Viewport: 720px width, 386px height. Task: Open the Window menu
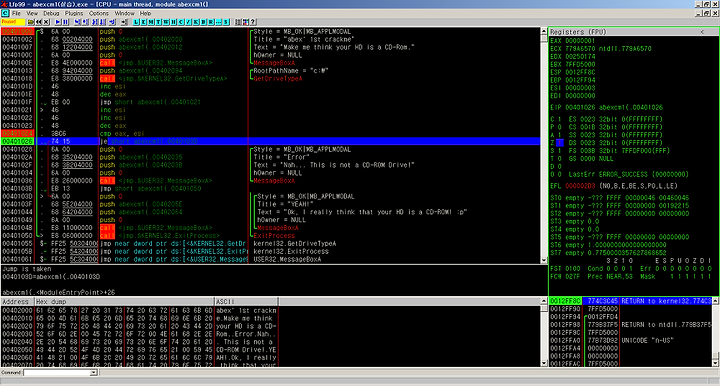(x=124, y=13)
